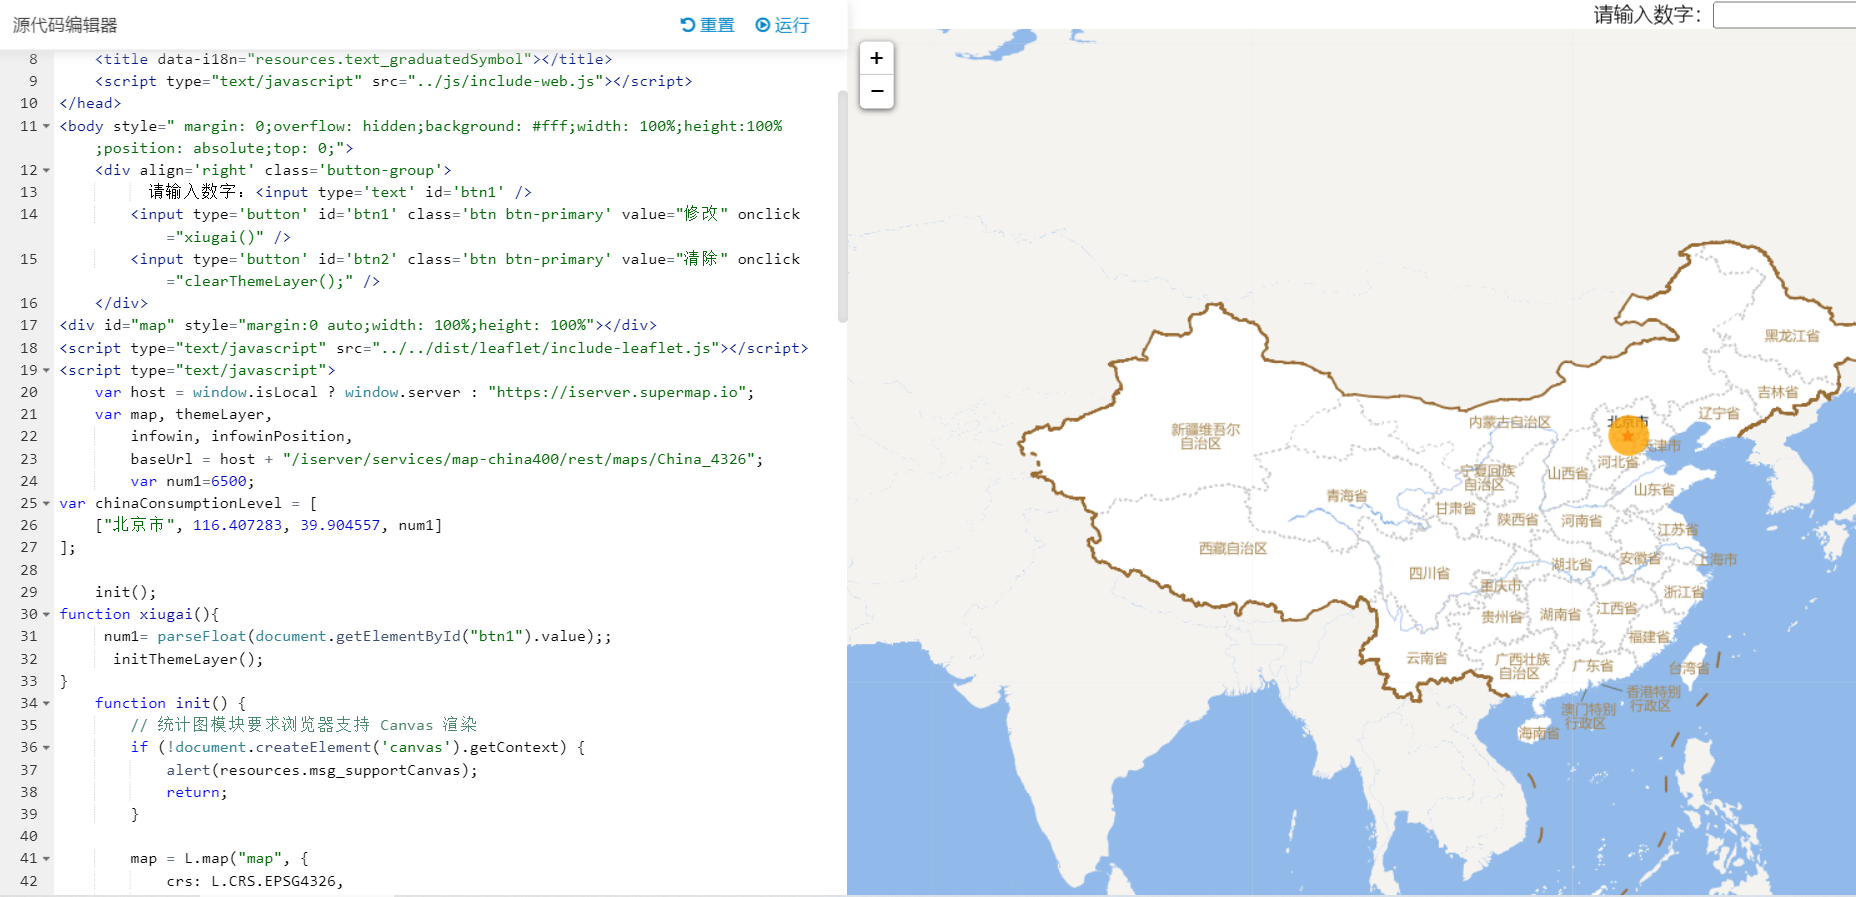Click the 青海省 map label
Screen dimensions: 1856x897
pos(1347,495)
